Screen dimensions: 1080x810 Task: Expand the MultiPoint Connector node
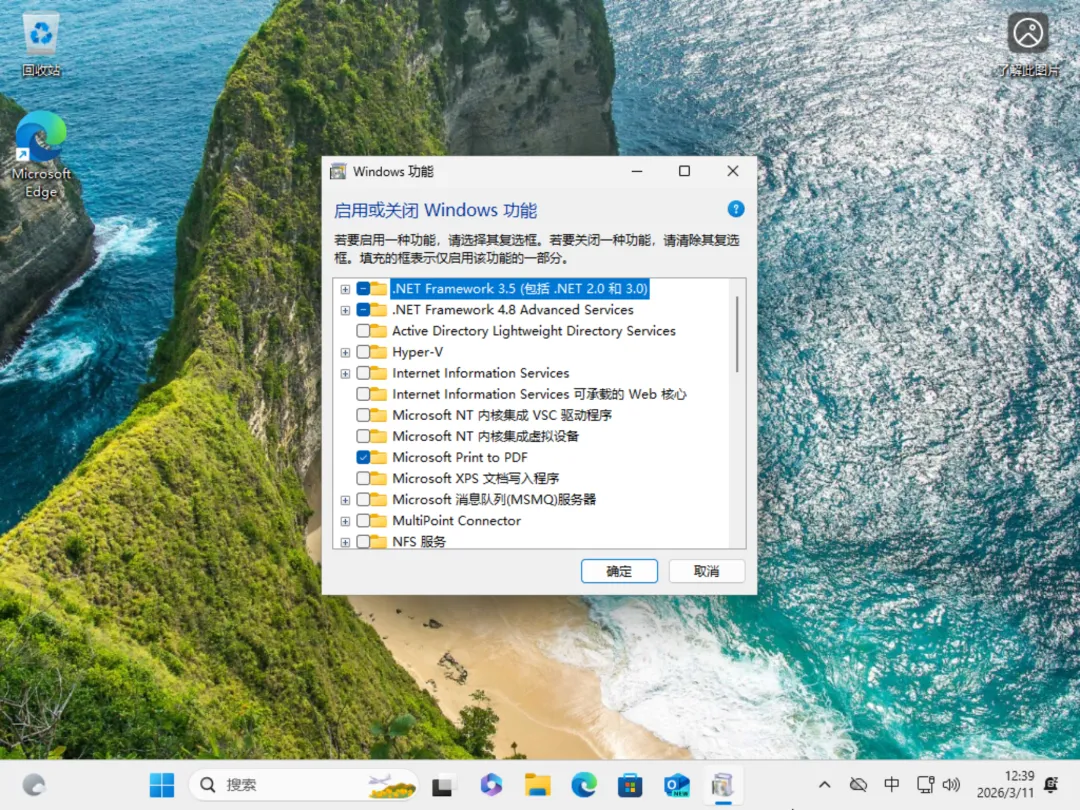(345, 521)
